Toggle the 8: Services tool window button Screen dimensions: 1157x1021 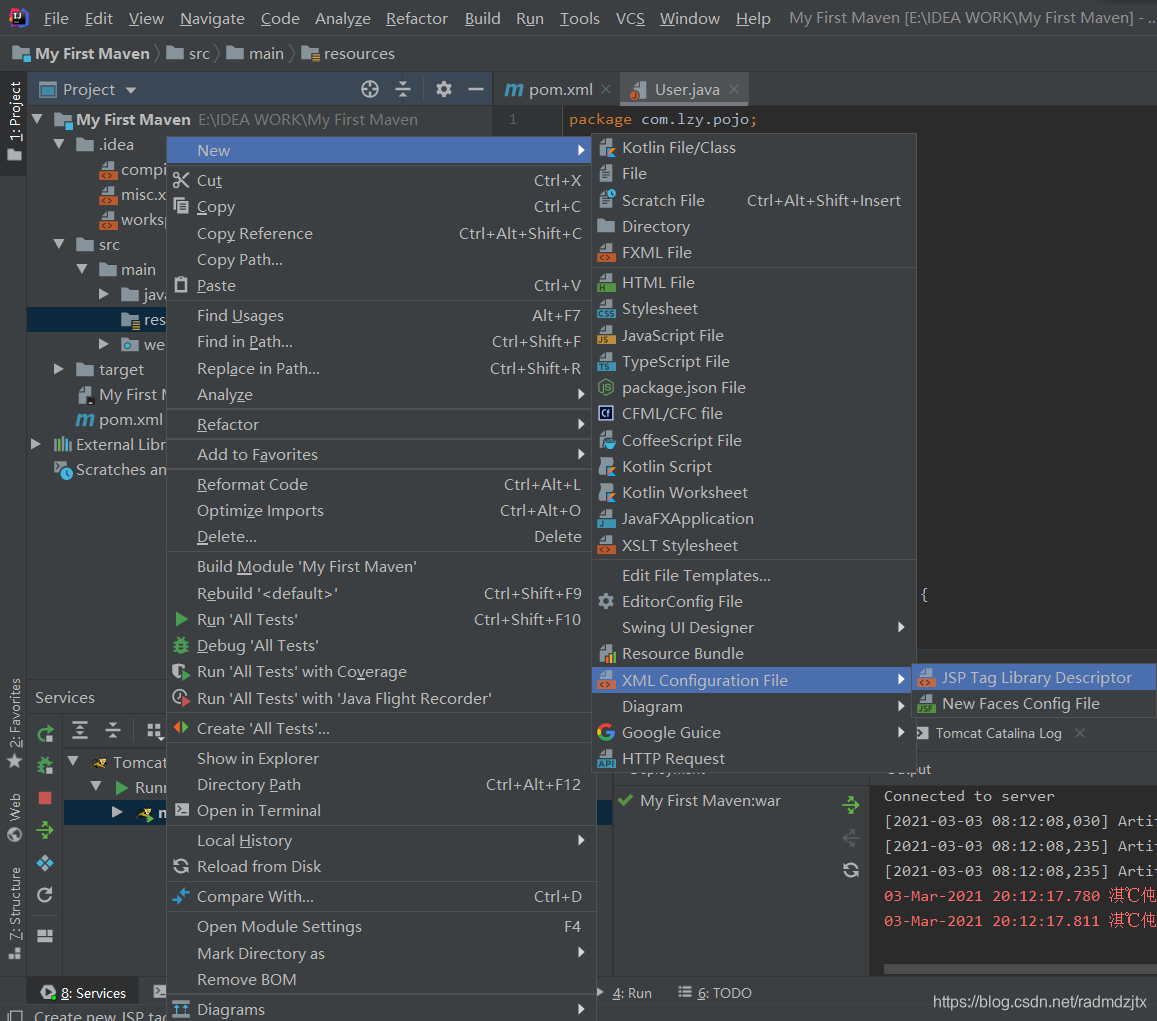[83, 993]
